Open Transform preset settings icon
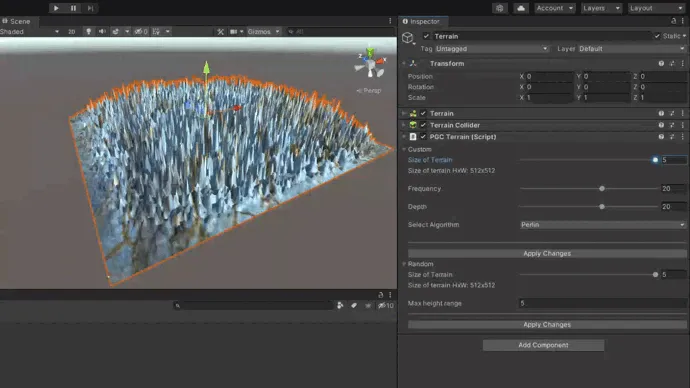Image resolution: width=690 pixels, height=388 pixels. pos(672,63)
